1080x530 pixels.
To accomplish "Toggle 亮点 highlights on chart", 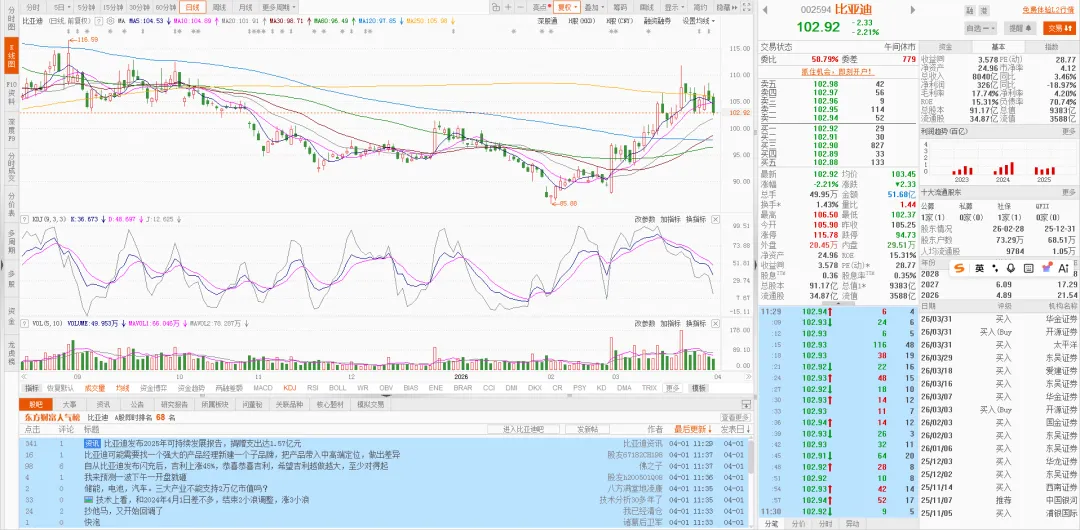I will (x=541, y=7).
